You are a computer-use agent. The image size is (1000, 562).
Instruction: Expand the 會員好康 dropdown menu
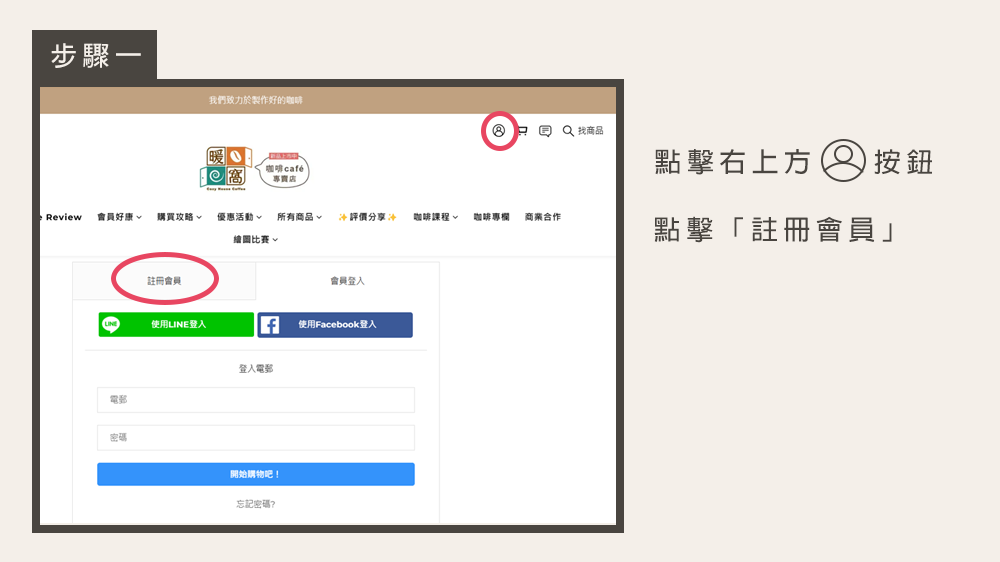click(119, 217)
